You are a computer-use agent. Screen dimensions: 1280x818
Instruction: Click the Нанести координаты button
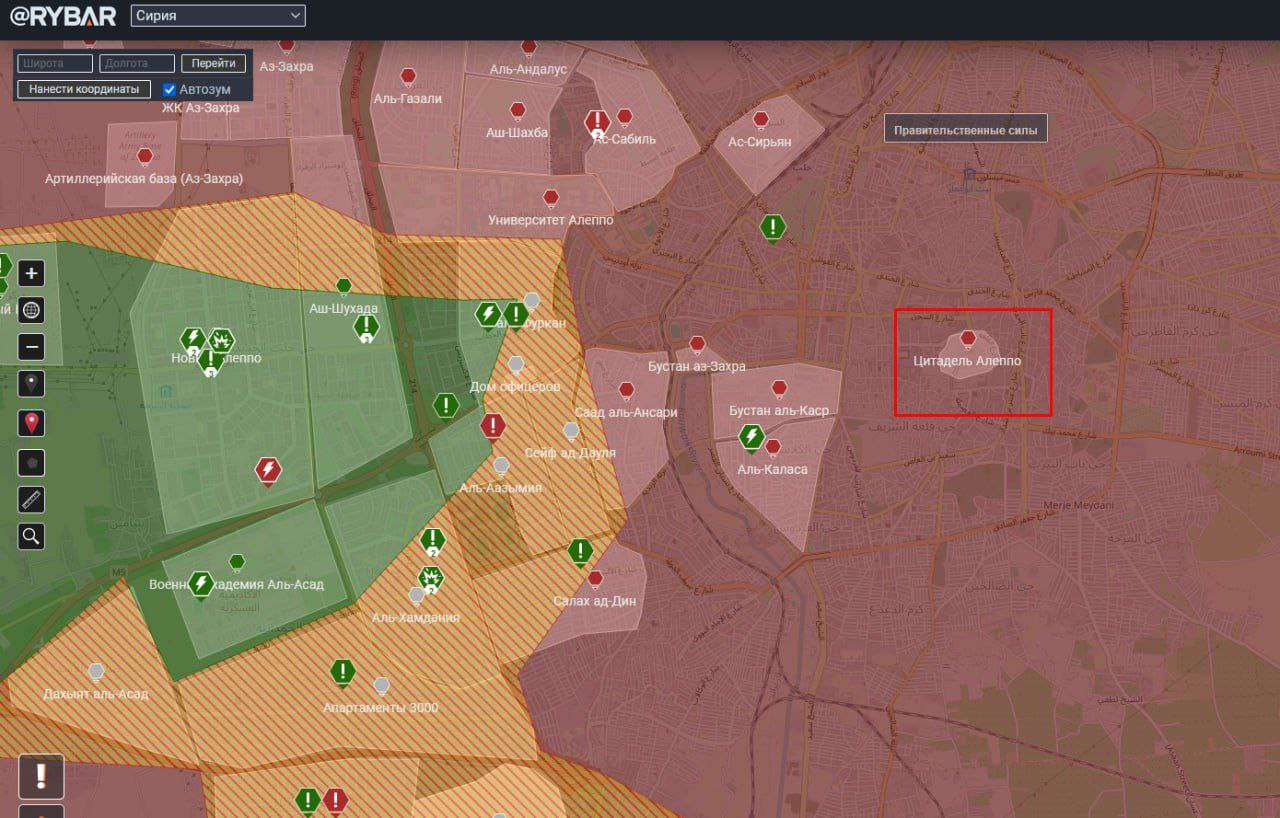tap(84, 89)
